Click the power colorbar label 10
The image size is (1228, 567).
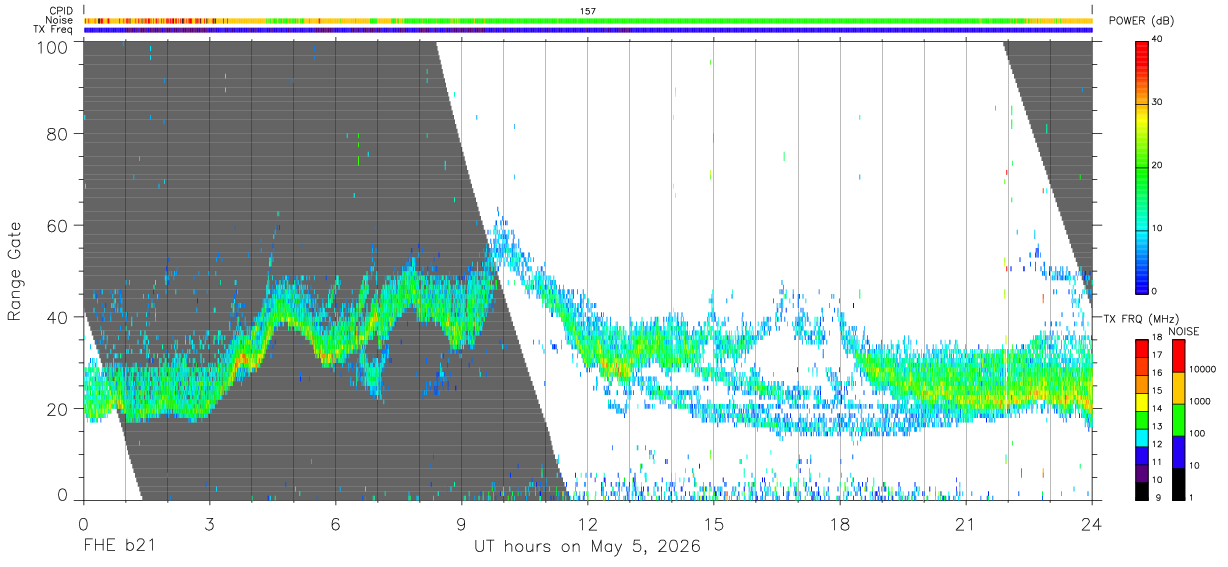pos(1158,228)
